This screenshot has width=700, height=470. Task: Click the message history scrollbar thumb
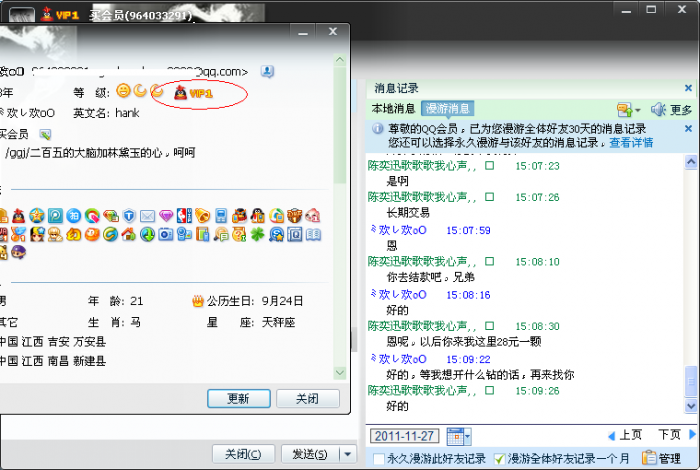(691, 382)
